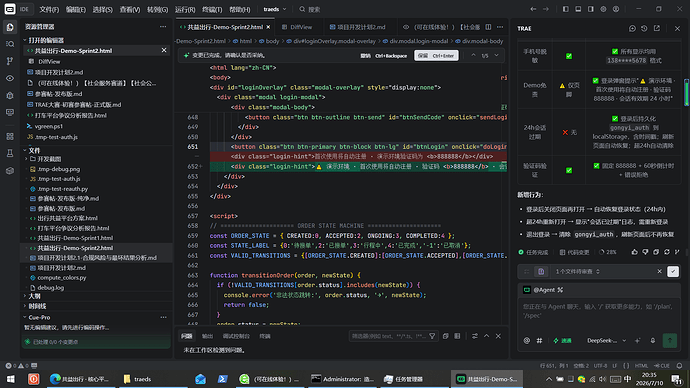Open the Testing flask icon

tap(10, 153)
